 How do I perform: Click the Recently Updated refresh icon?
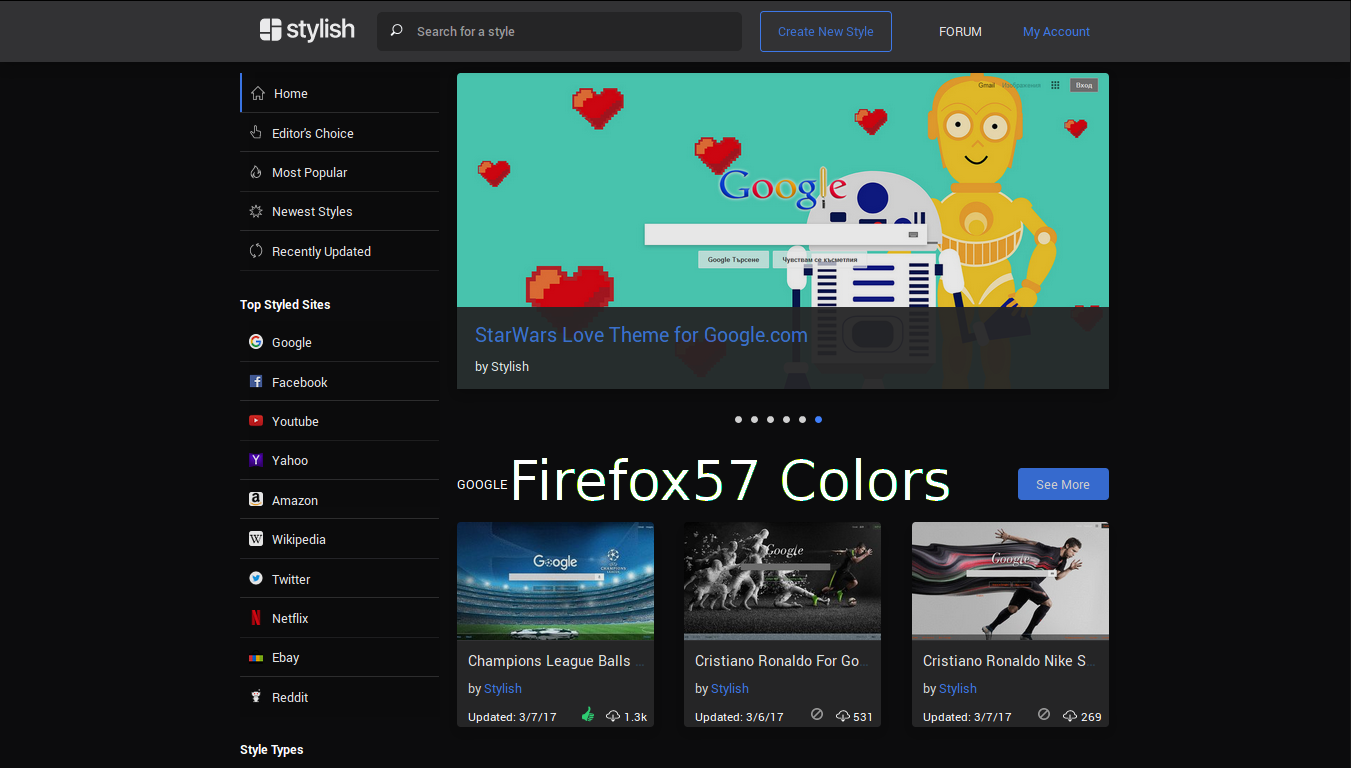[x=256, y=251]
